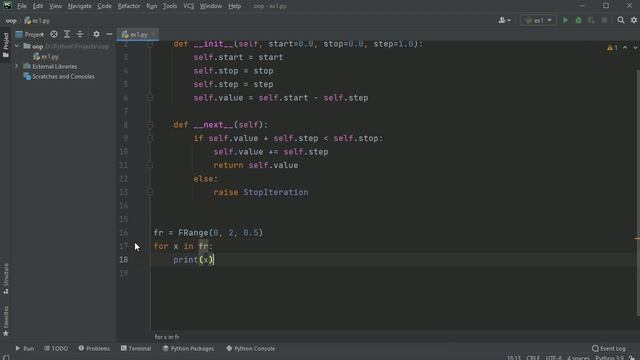Image resolution: width=640 pixels, height=360 pixels.
Task: Click CRLF line separator in status bar
Action: 533,358
